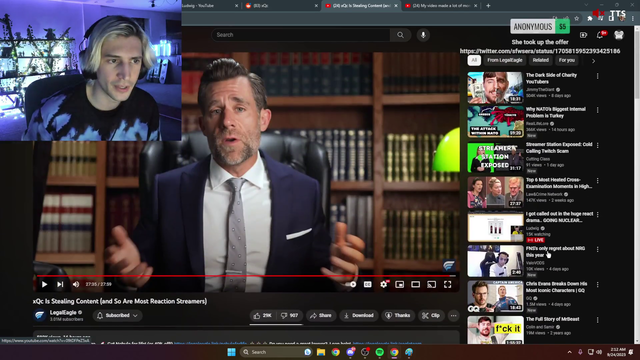Screen dimensions: 640x360
Task: Select the All filter chip
Action: pyautogui.click(x=474, y=60)
